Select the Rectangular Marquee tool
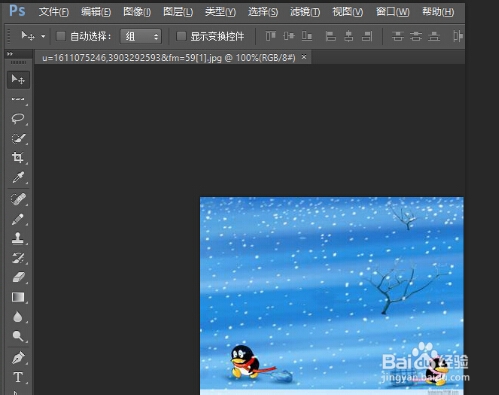The height and width of the screenshot is (395, 499). click(x=18, y=99)
